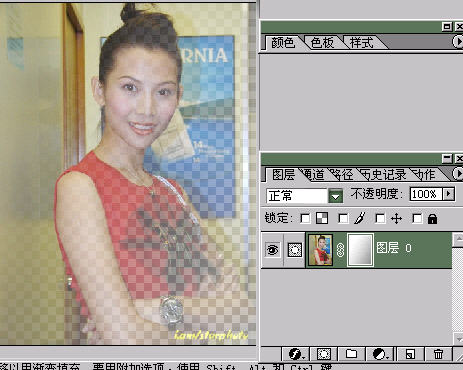The image size is (463, 370).
Task: Enable lock position checkbox
Action: [x=380, y=219]
